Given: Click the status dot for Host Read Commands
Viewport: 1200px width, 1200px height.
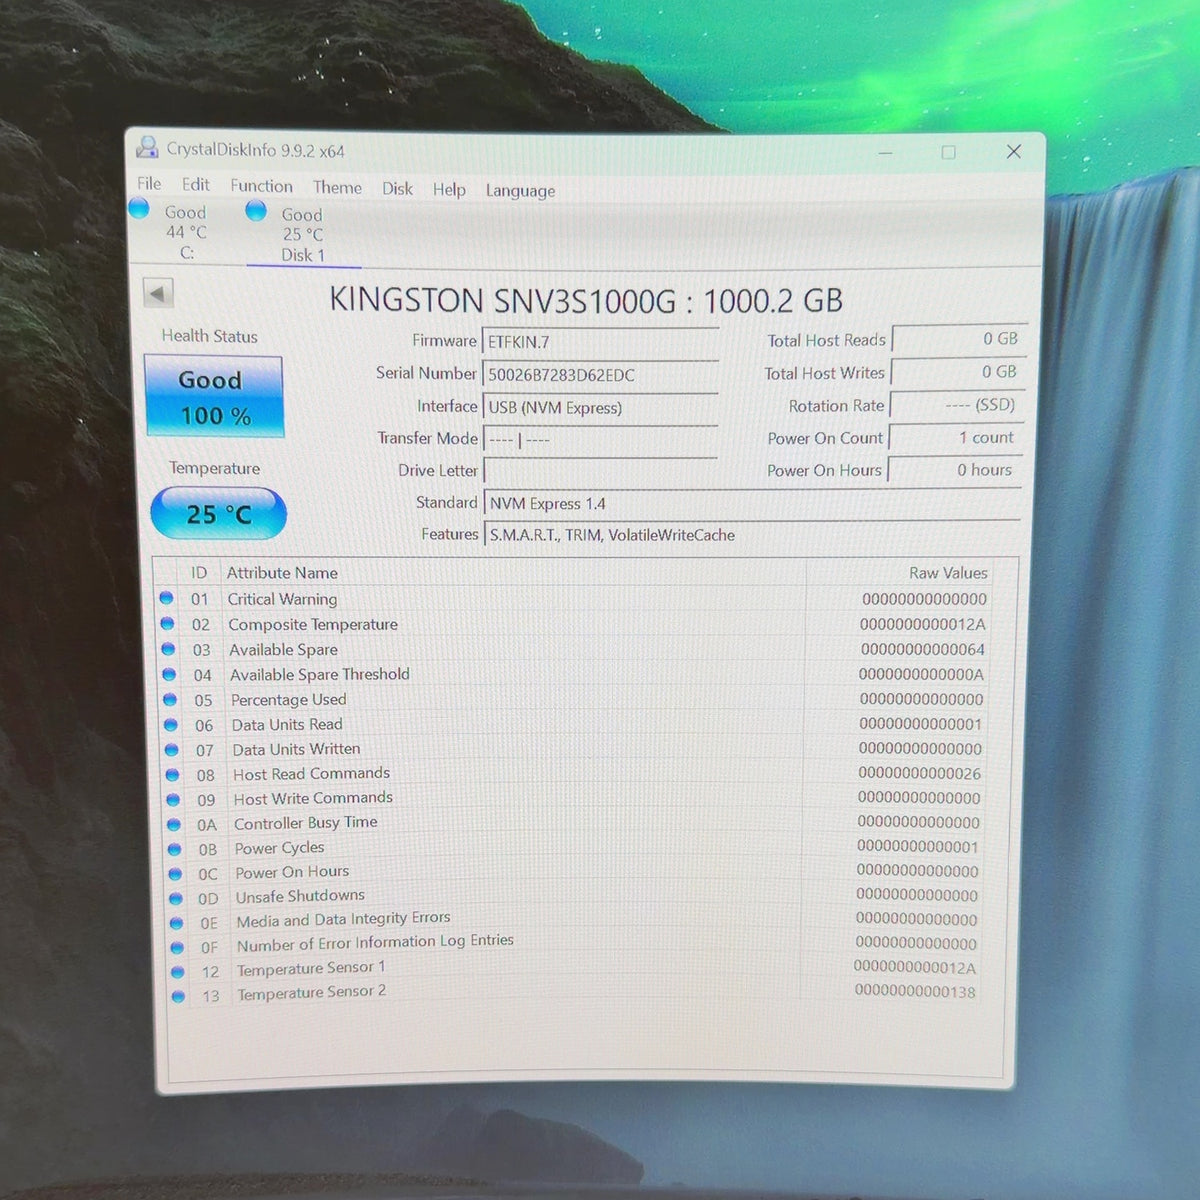Looking at the screenshot, I should (172, 774).
